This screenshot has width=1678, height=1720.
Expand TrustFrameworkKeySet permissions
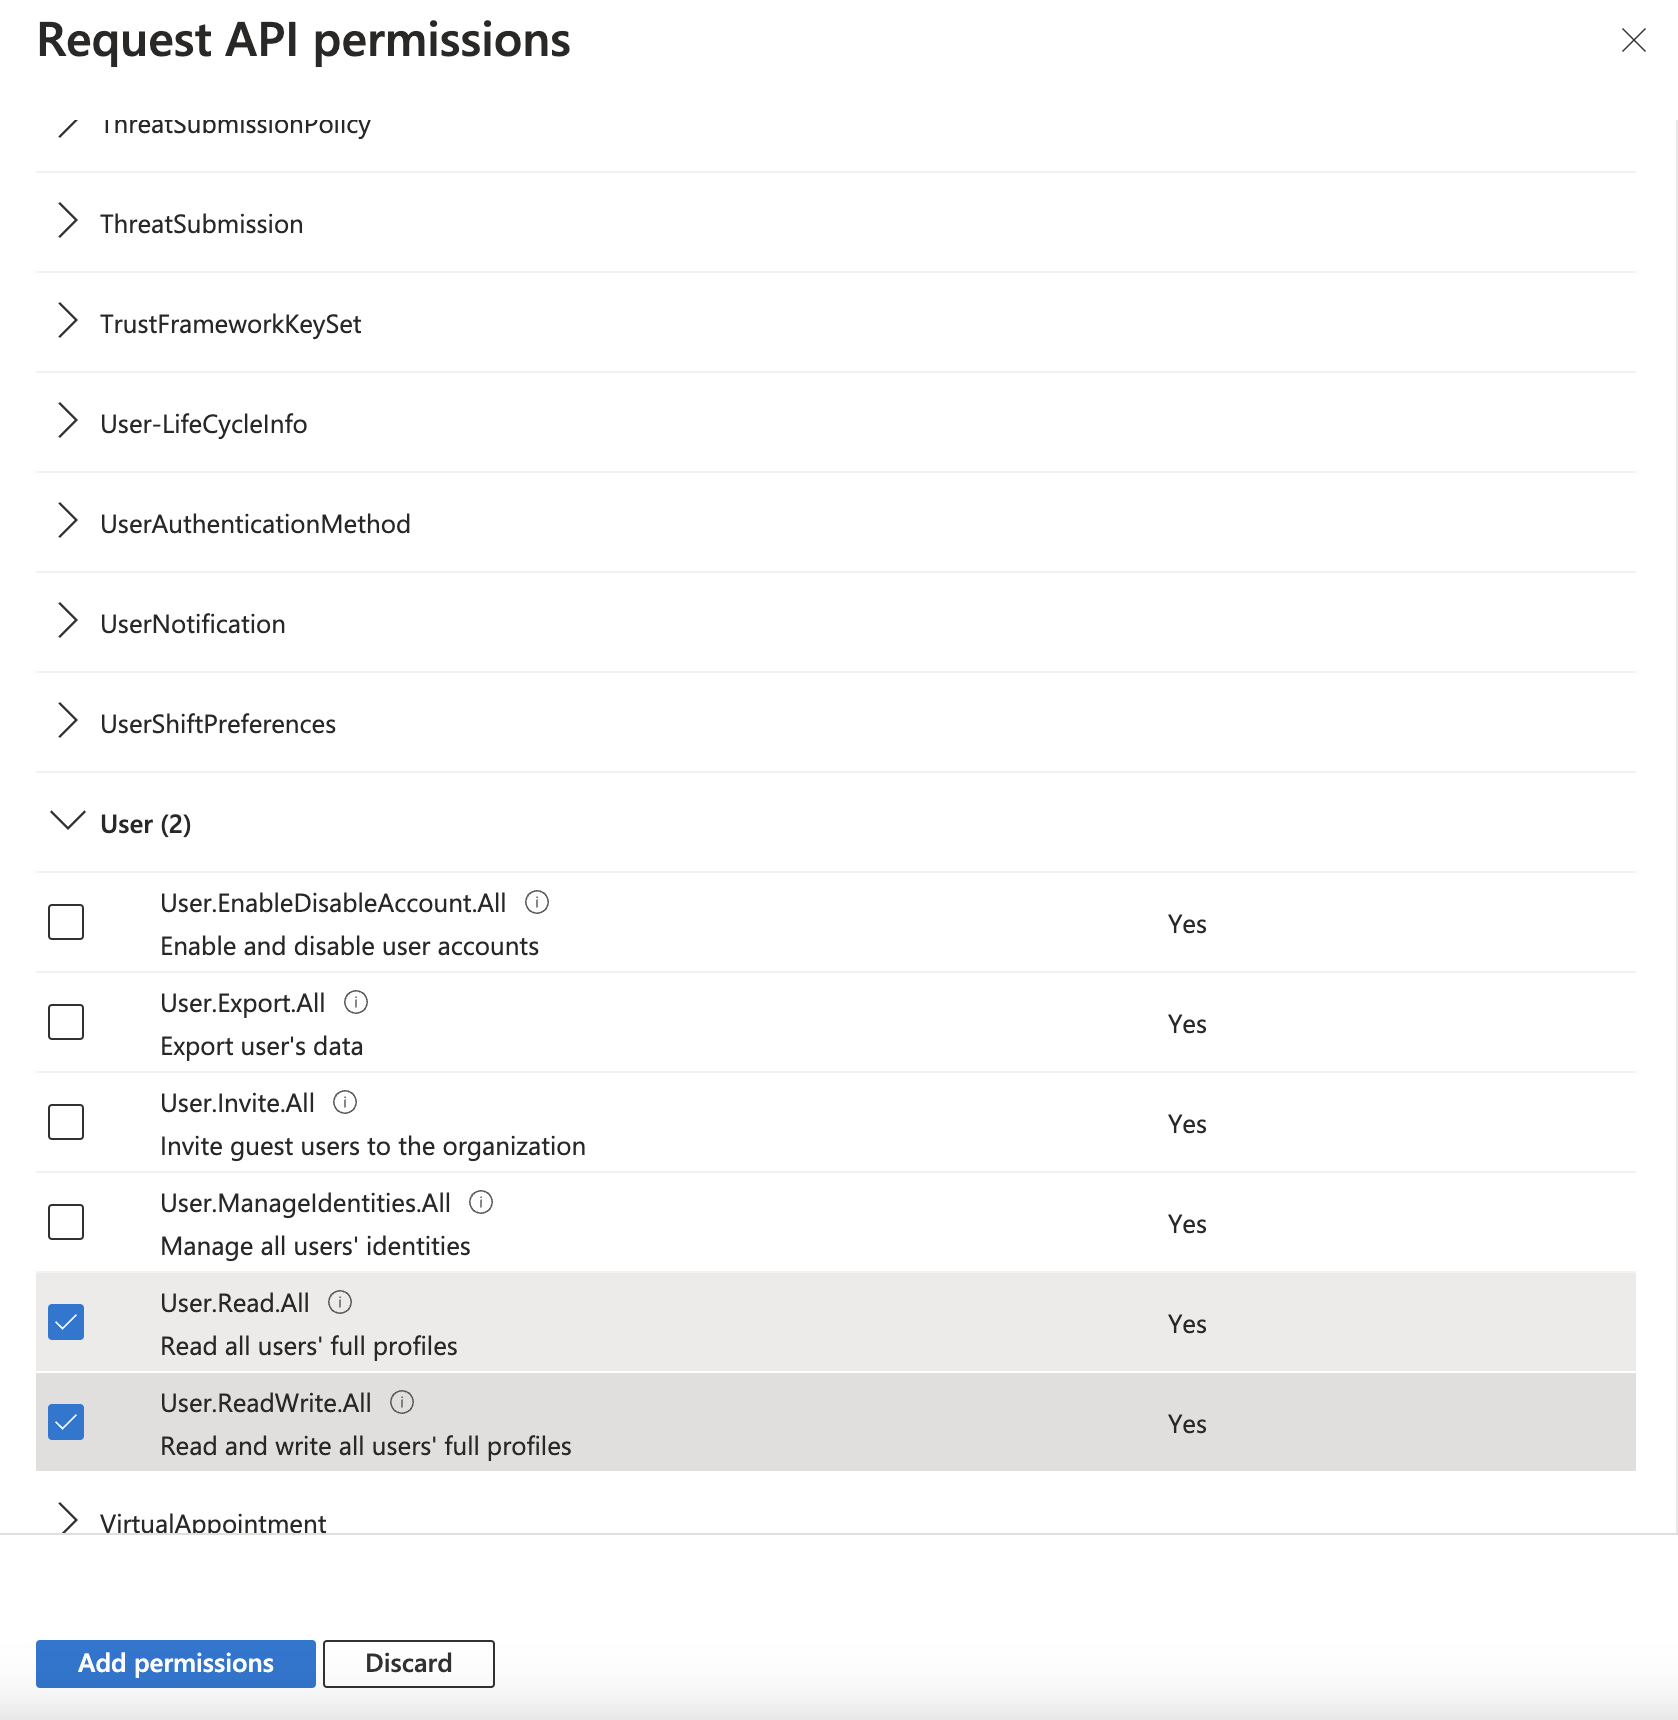click(x=68, y=322)
